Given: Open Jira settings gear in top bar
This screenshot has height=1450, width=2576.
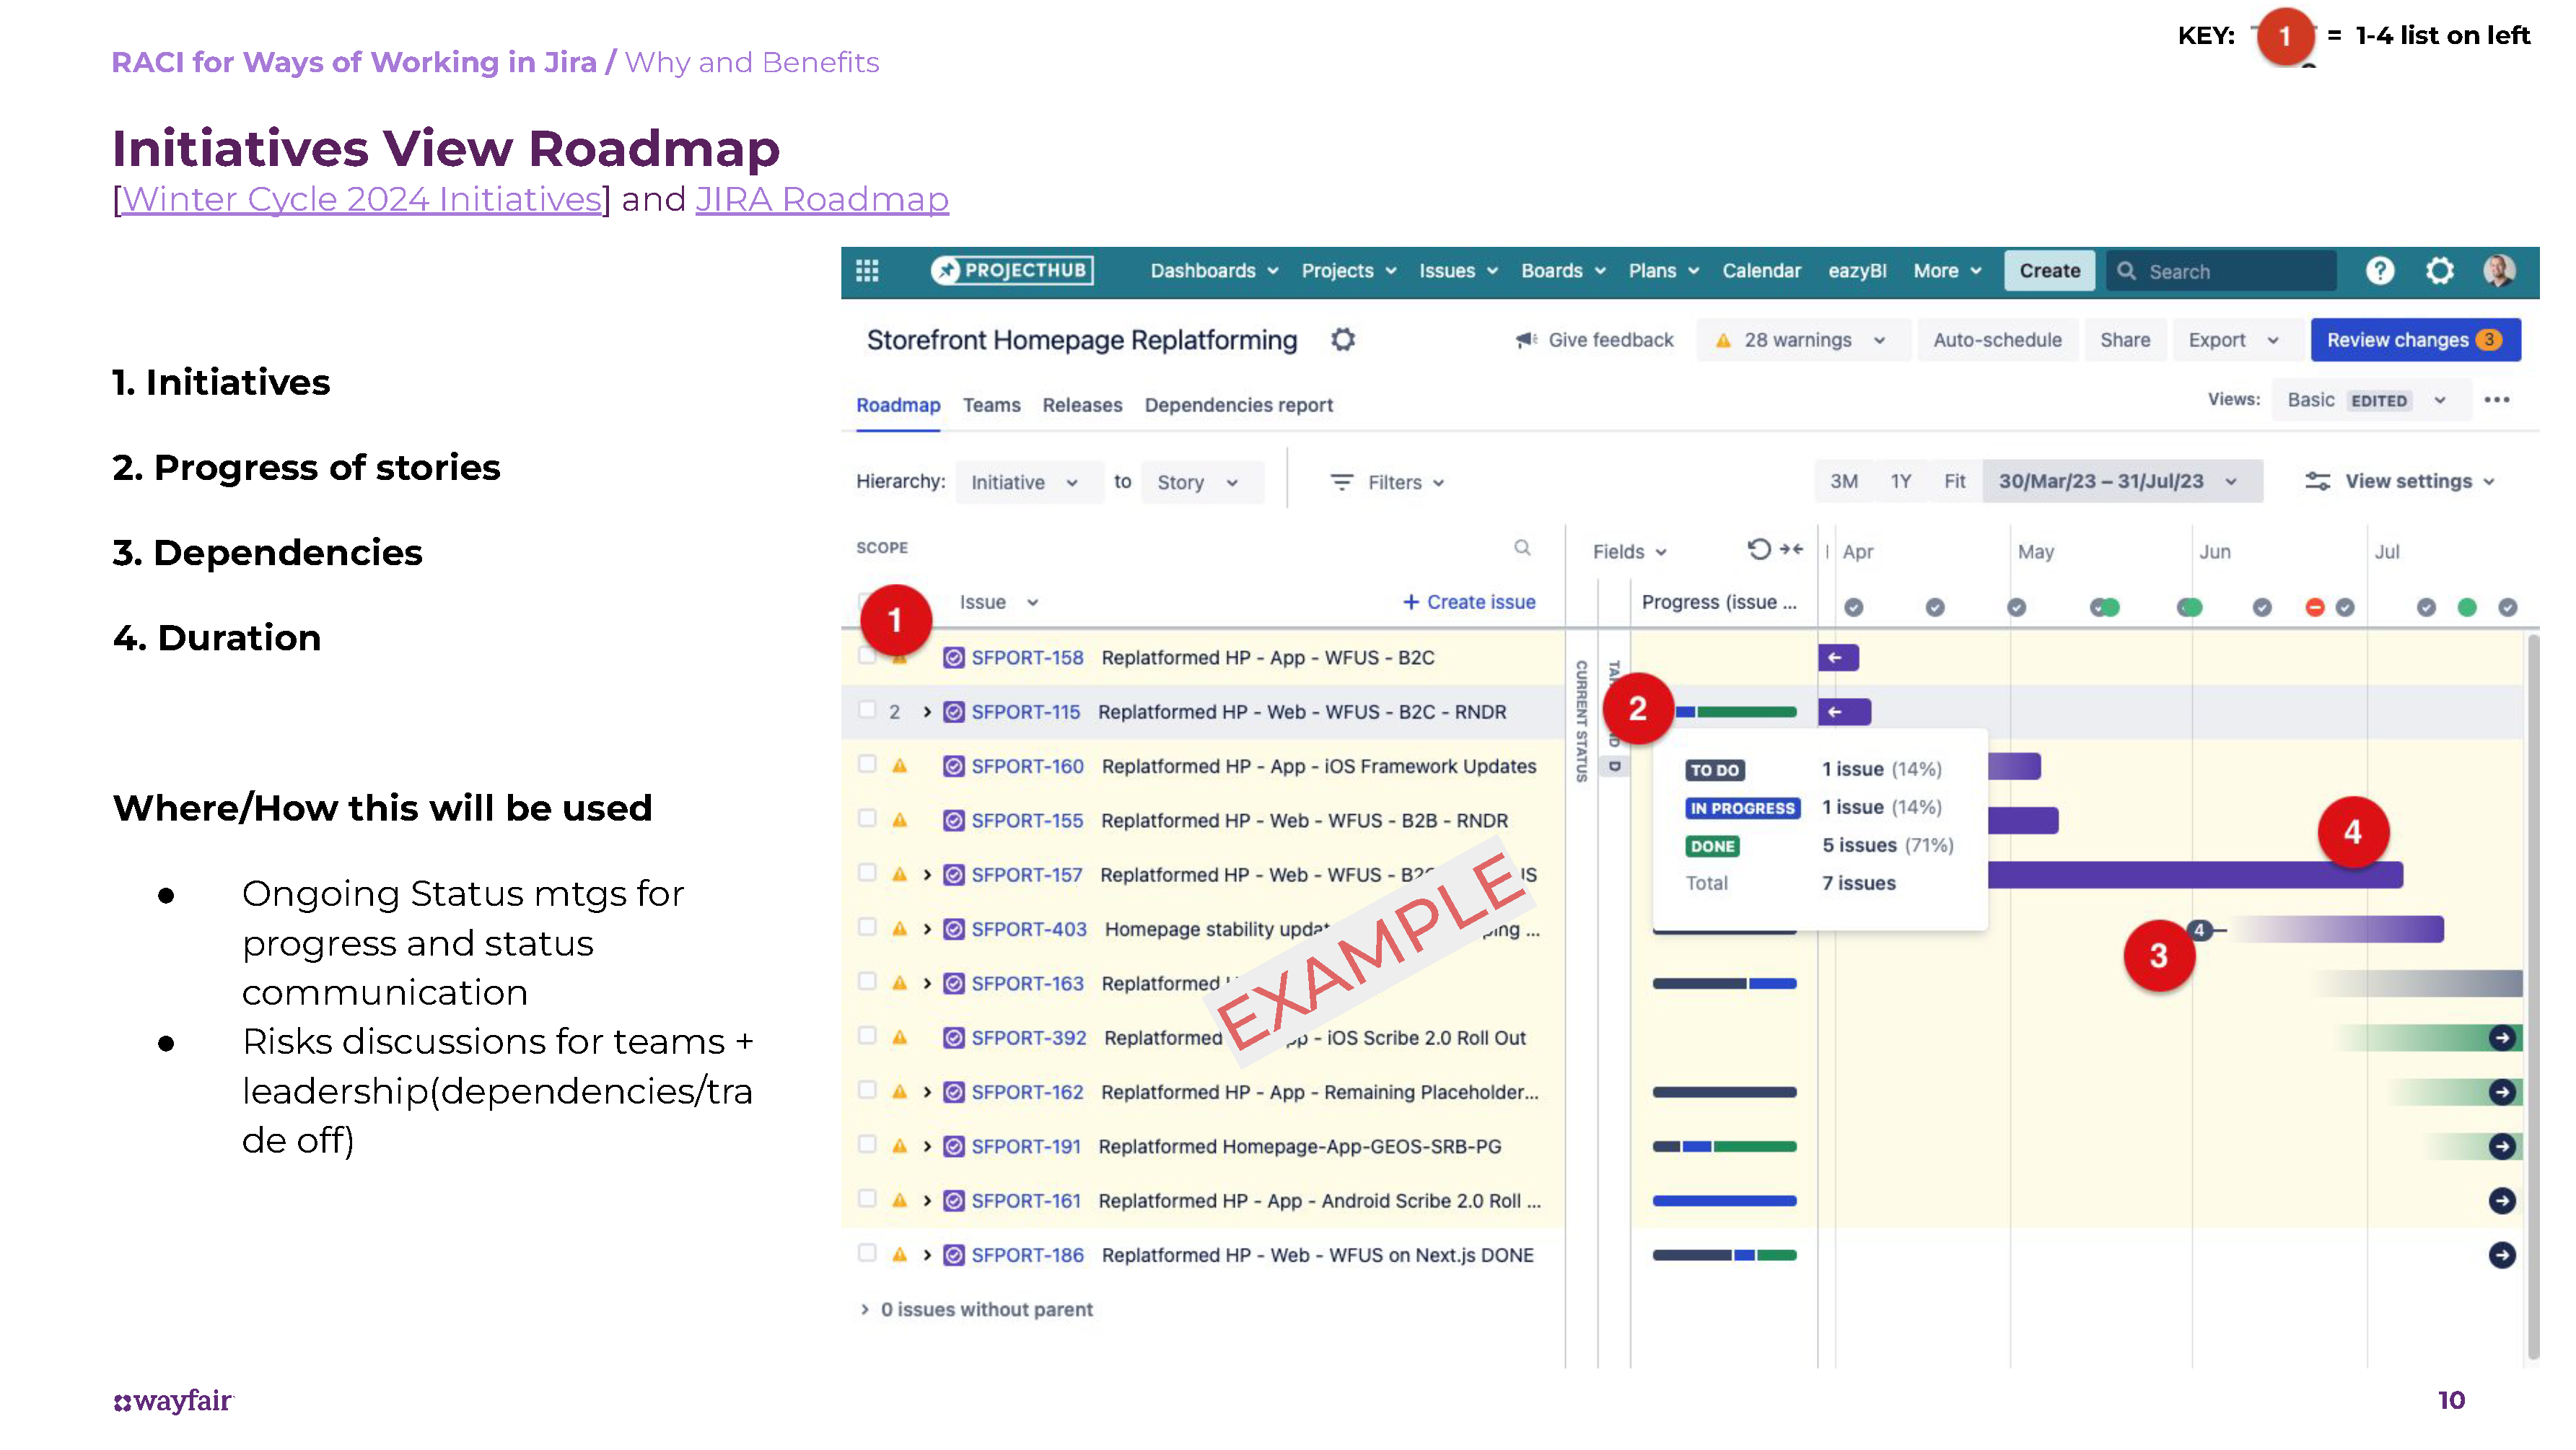Looking at the screenshot, I should [x=2440, y=270].
